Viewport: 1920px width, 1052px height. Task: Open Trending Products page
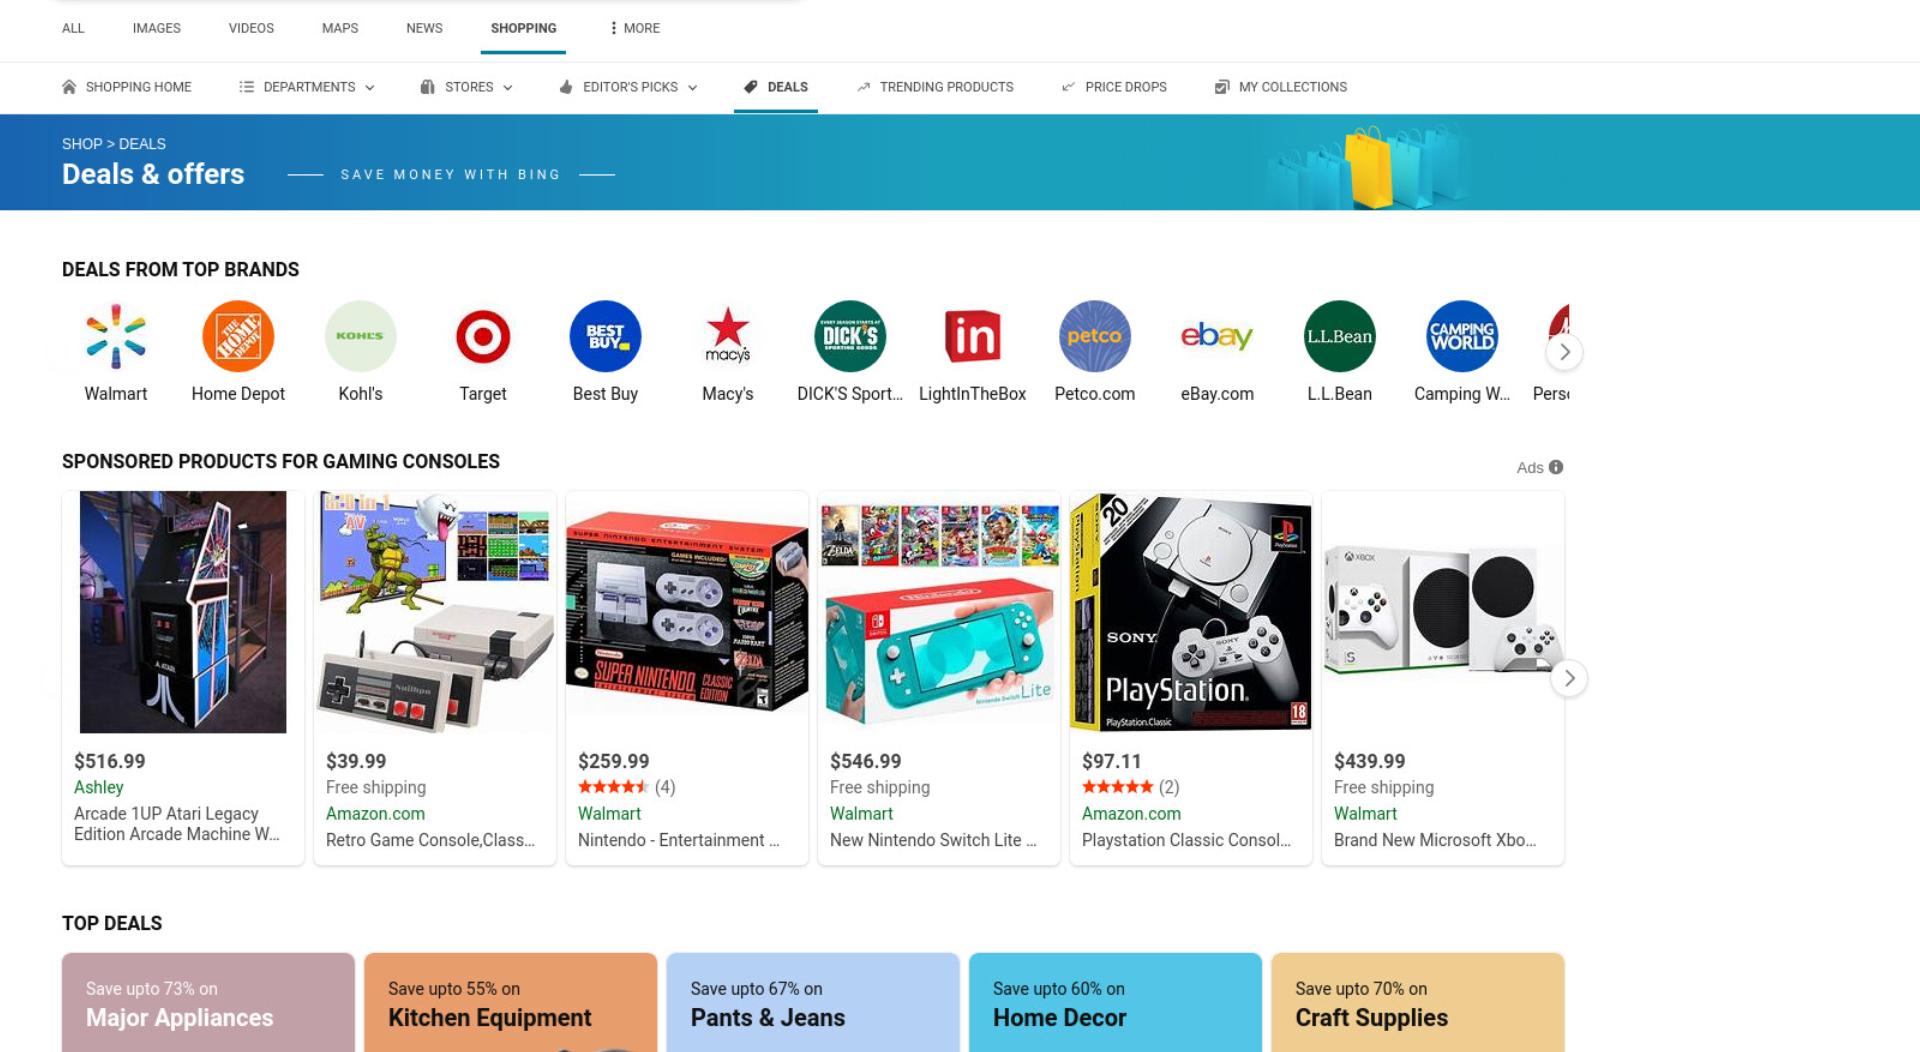coord(935,87)
